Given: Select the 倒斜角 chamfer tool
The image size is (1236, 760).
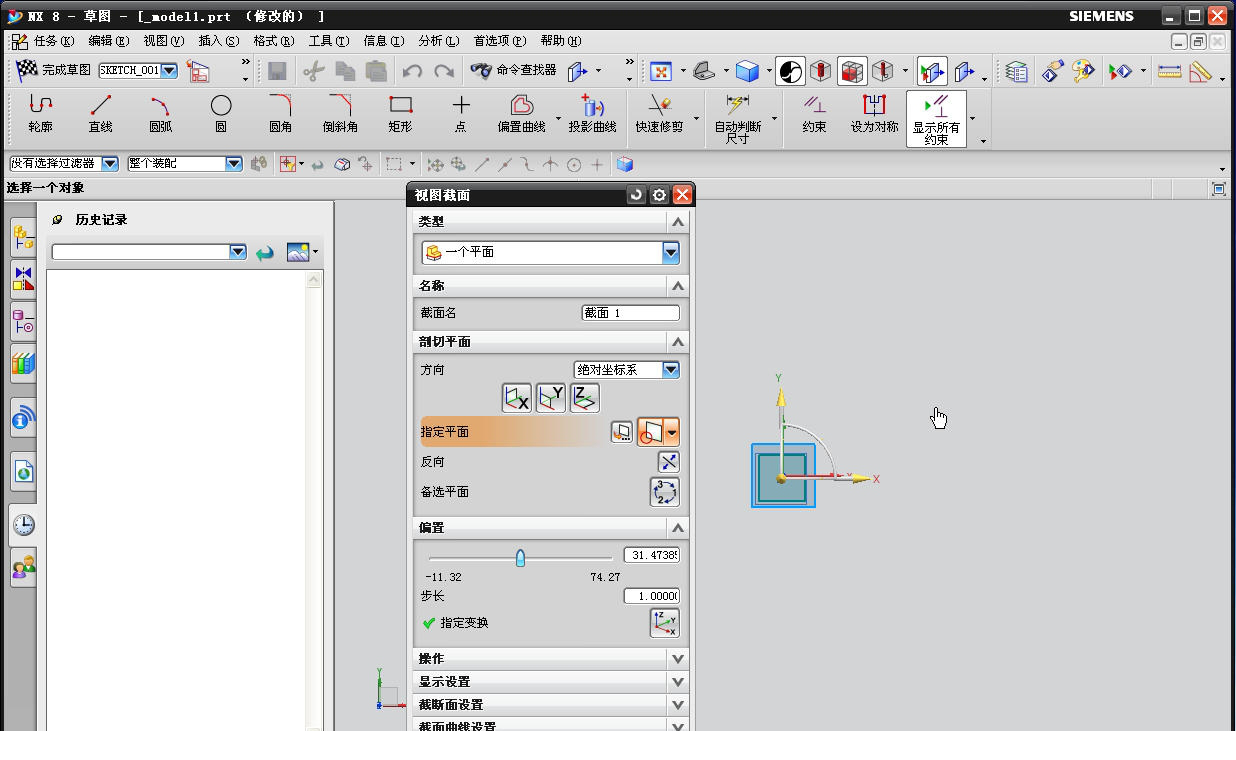Looking at the screenshot, I should 340,114.
